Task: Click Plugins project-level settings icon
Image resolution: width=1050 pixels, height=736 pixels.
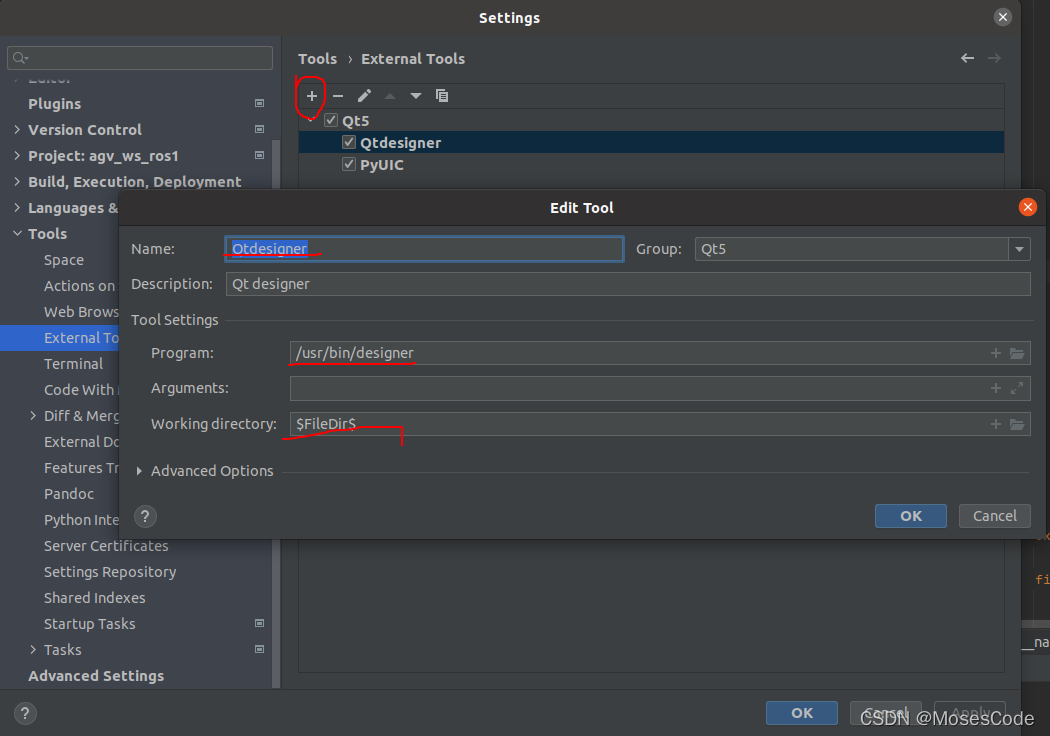Action: (x=260, y=103)
